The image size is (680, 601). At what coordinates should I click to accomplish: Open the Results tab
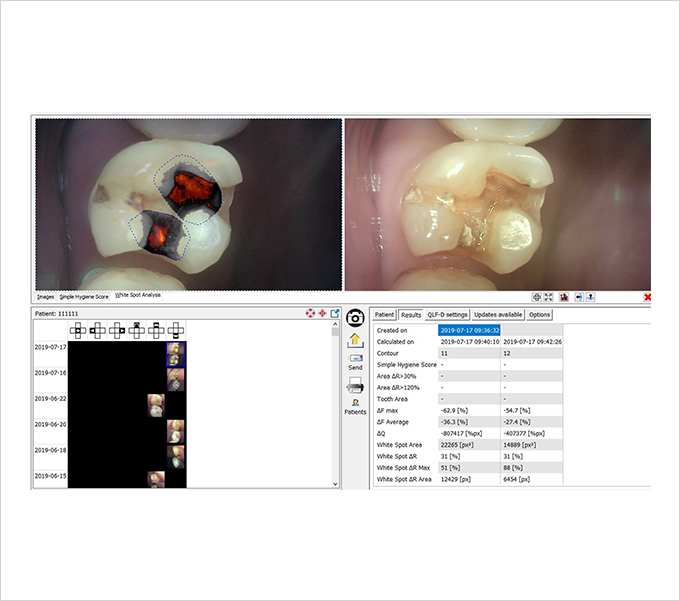pyautogui.click(x=411, y=315)
